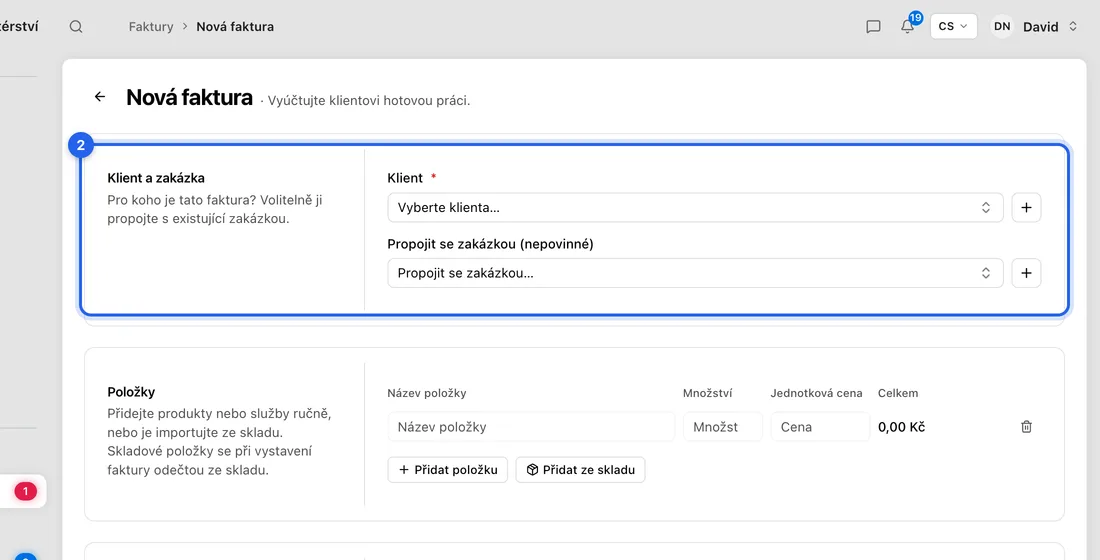Screen dimensions: 1100x560
Task: Click the Klient a zakázka heading
Action: tap(156, 178)
